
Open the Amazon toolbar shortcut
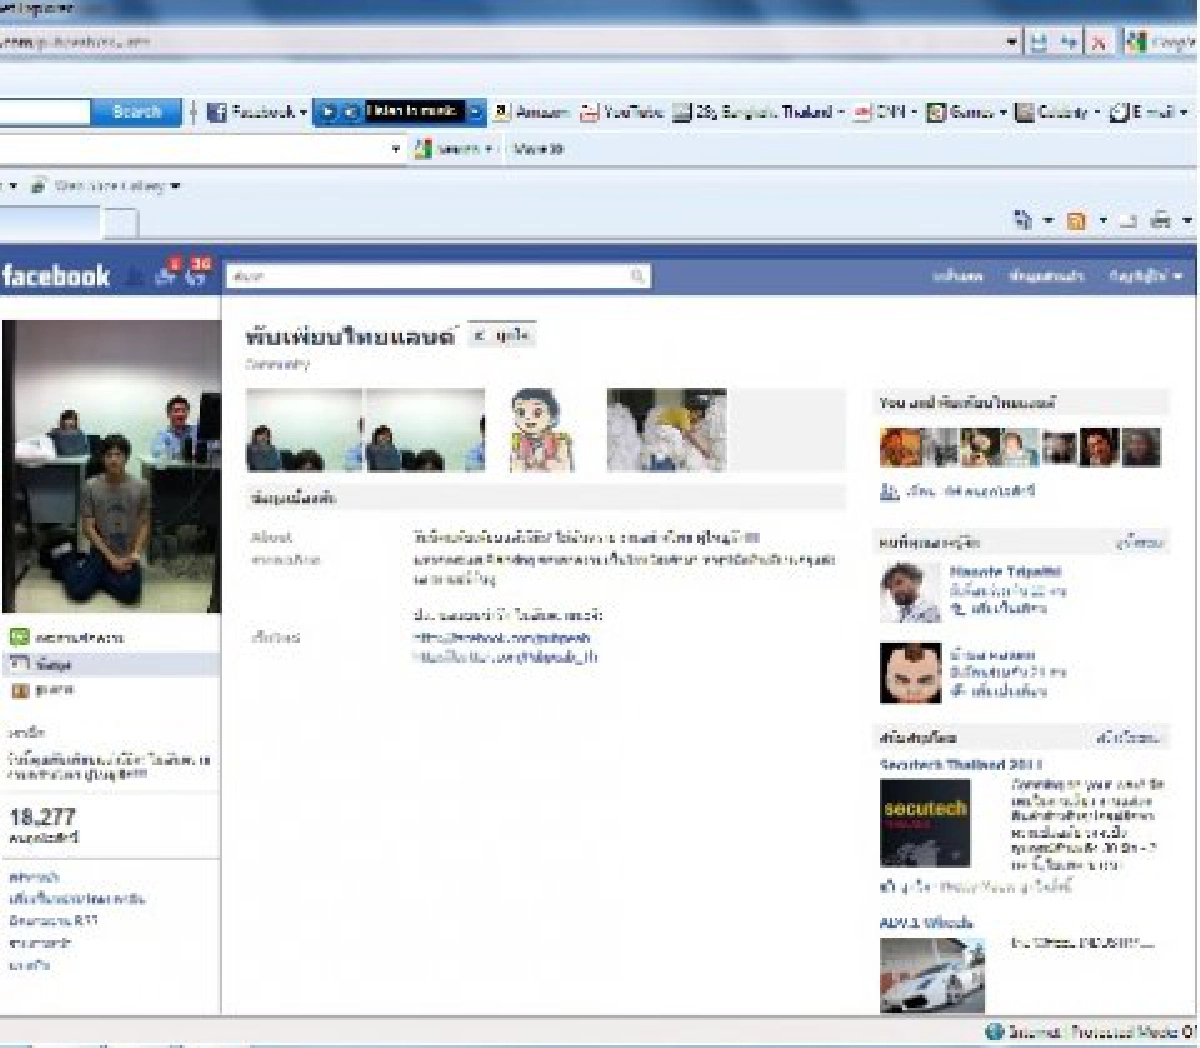530,112
